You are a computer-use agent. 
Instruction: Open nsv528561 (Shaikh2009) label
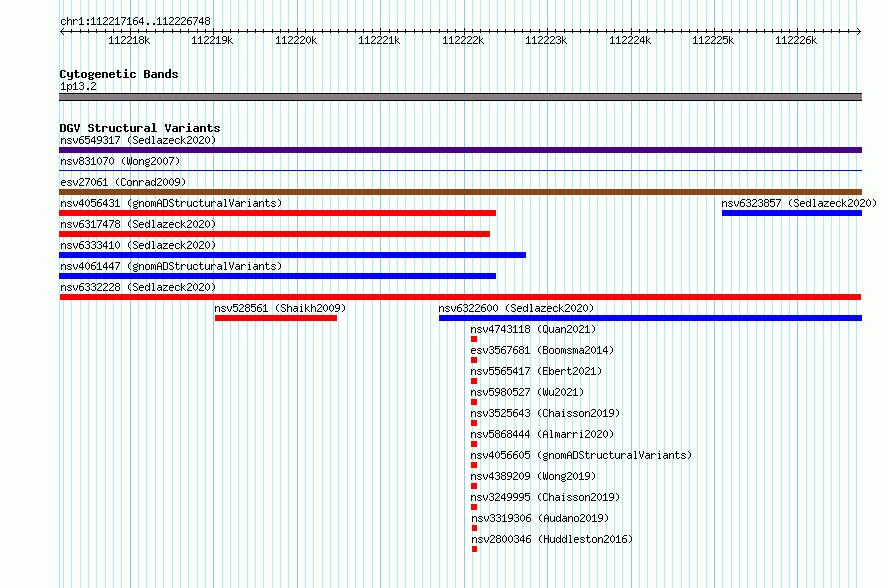[x=280, y=308]
